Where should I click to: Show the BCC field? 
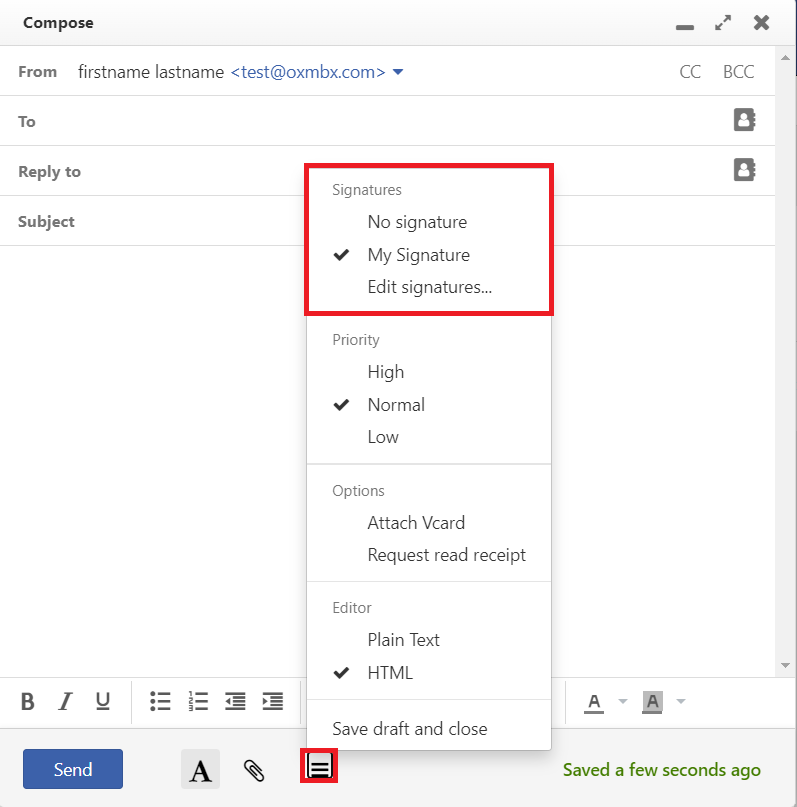[738, 72]
